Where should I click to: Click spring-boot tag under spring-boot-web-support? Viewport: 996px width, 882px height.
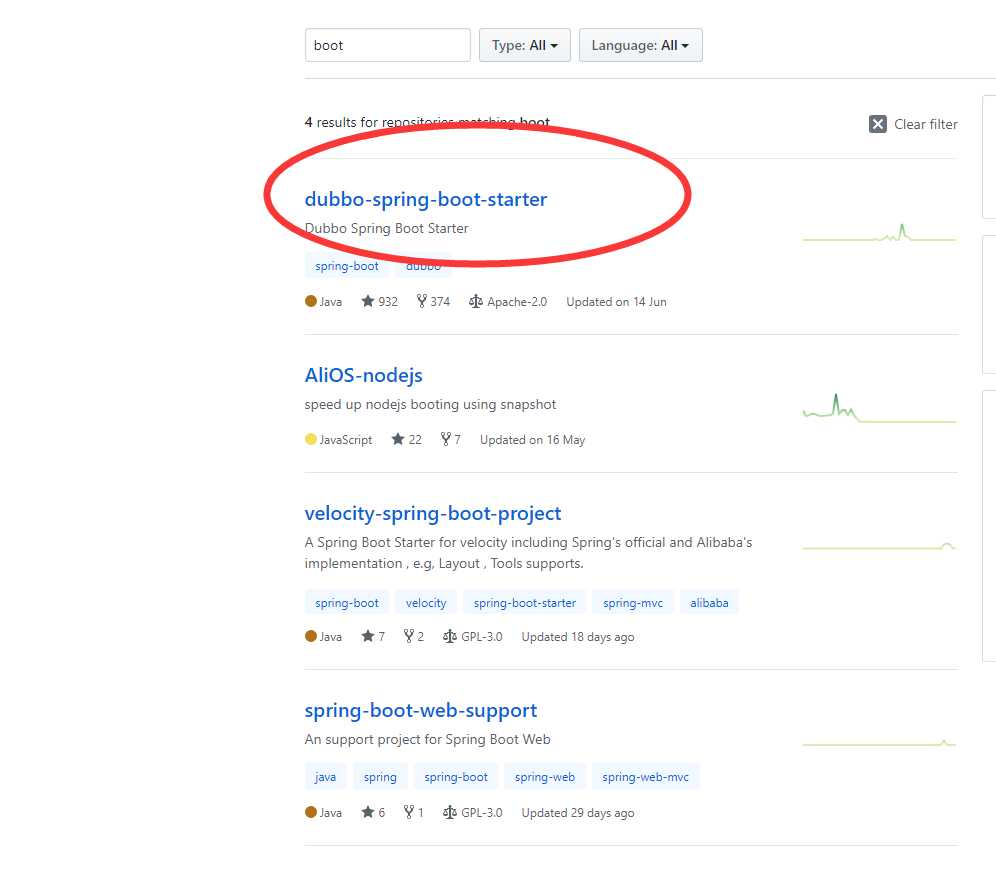[456, 777]
